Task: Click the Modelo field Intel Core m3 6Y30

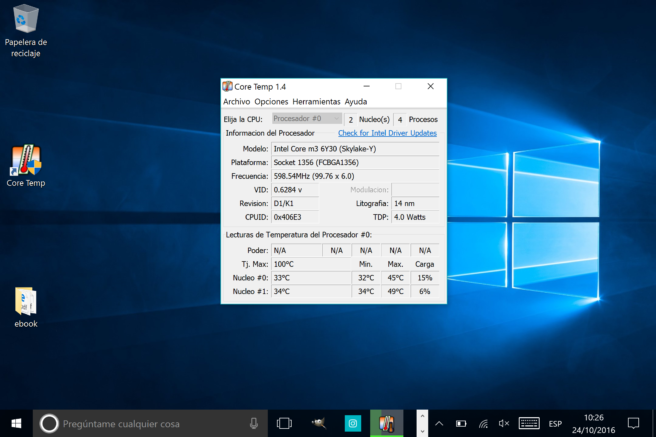Action: click(355, 149)
